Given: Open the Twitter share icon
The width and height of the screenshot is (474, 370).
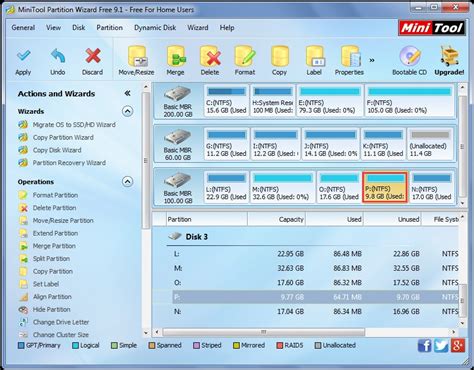Looking at the screenshot, I should pyautogui.click(x=441, y=346).
